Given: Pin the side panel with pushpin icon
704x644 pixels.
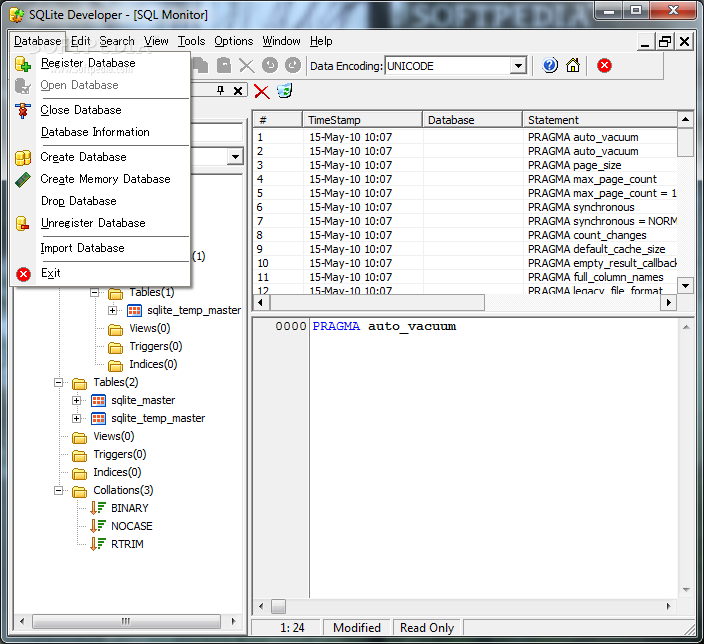Looking at the screenshot, I should 220,91.
